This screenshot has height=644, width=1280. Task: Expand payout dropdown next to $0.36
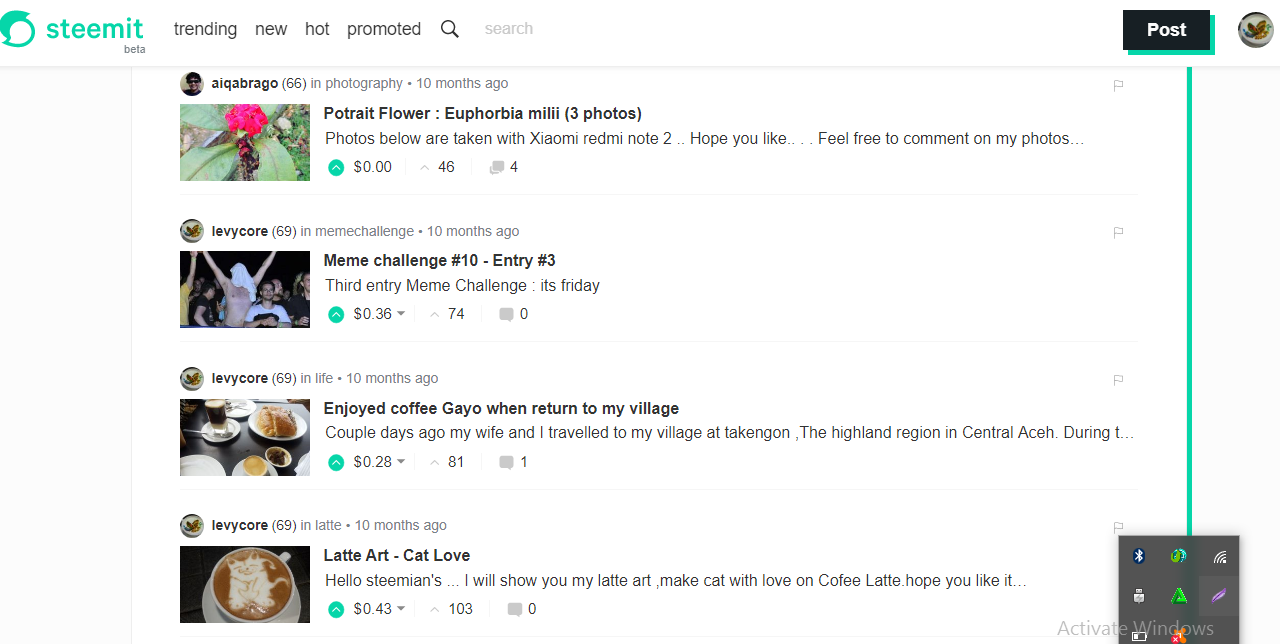401,314
